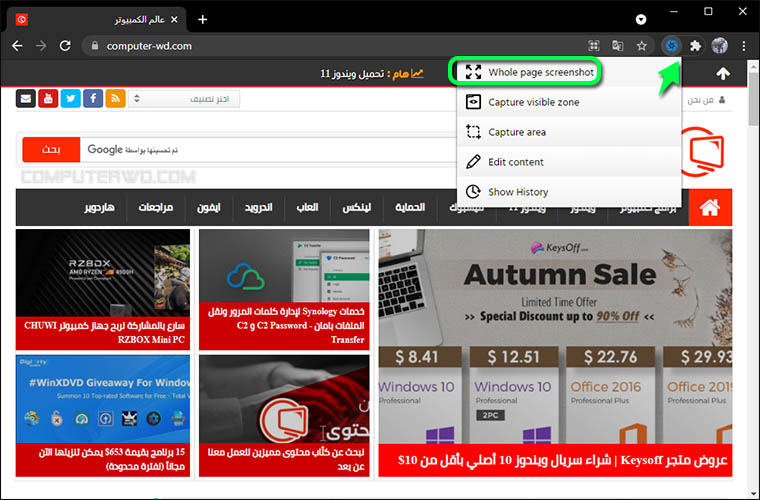Open the ايفون nav item
This screenshot has width=760, height=500.
point(208,207)
